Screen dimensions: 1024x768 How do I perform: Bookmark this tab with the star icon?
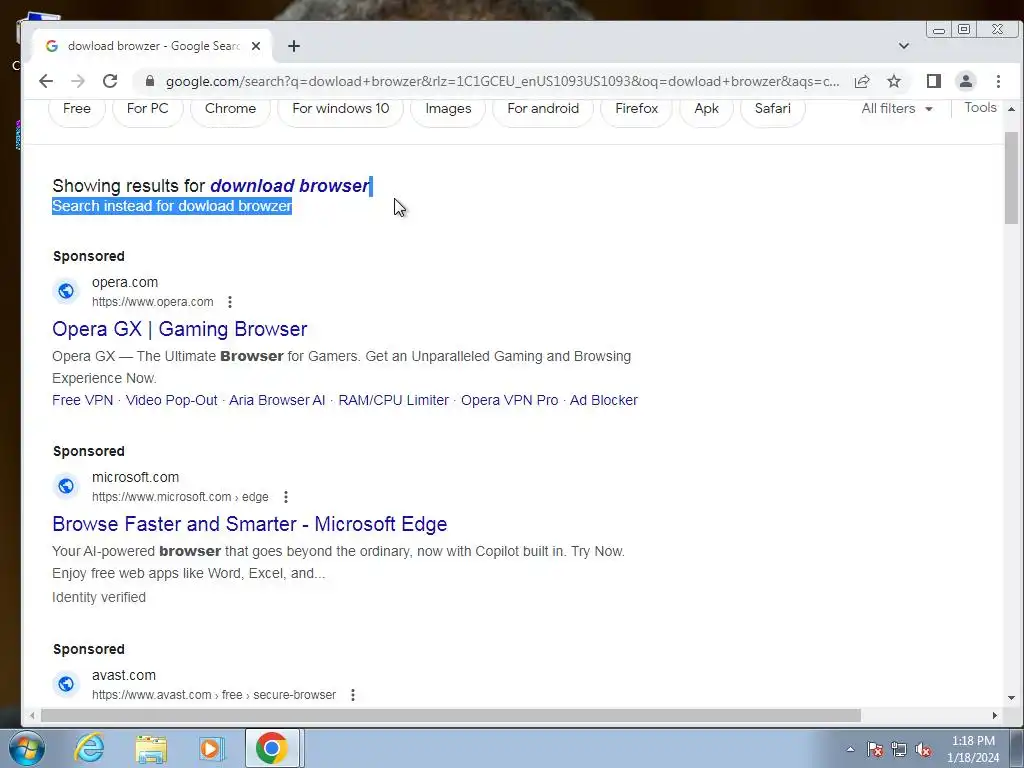(894, 81)
